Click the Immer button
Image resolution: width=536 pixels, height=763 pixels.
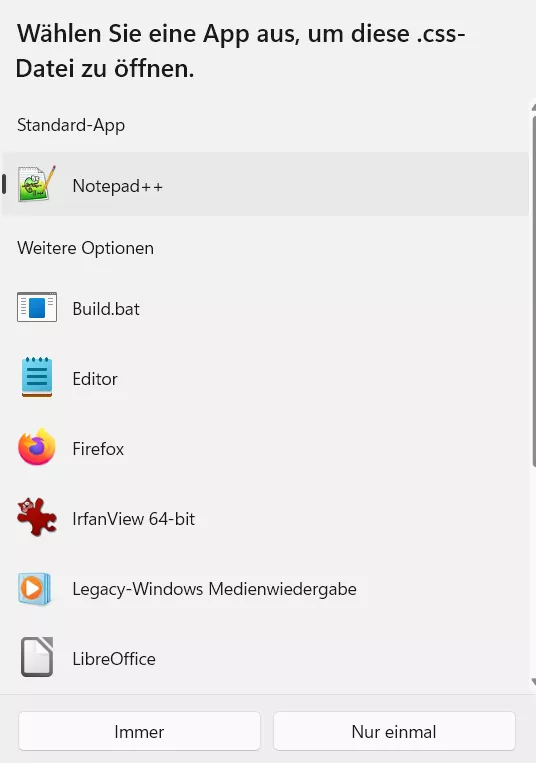point(139,731)
